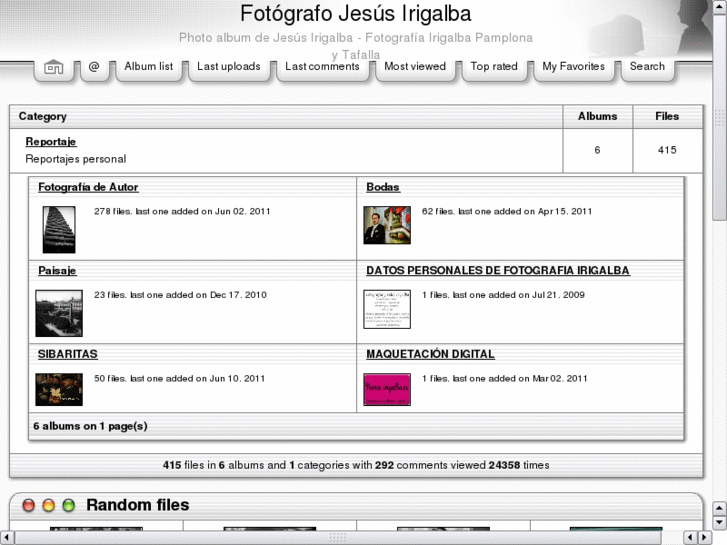The height and width of the screenshot is (545, 727).
Task: Click the home icon tab
Action: pyautogui.click(x=54, y=68)
